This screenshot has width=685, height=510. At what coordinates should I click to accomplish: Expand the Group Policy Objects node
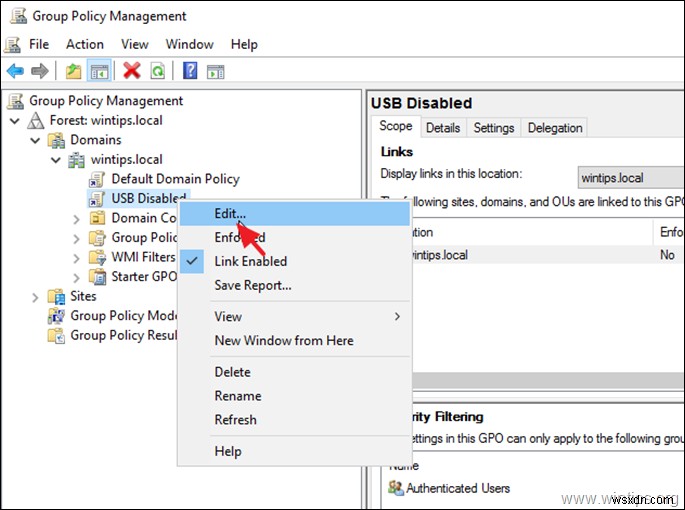click(x=76, y=238)
